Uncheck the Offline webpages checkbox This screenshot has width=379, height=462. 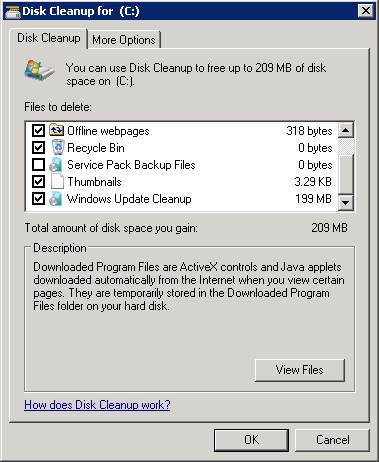(38, 130)
